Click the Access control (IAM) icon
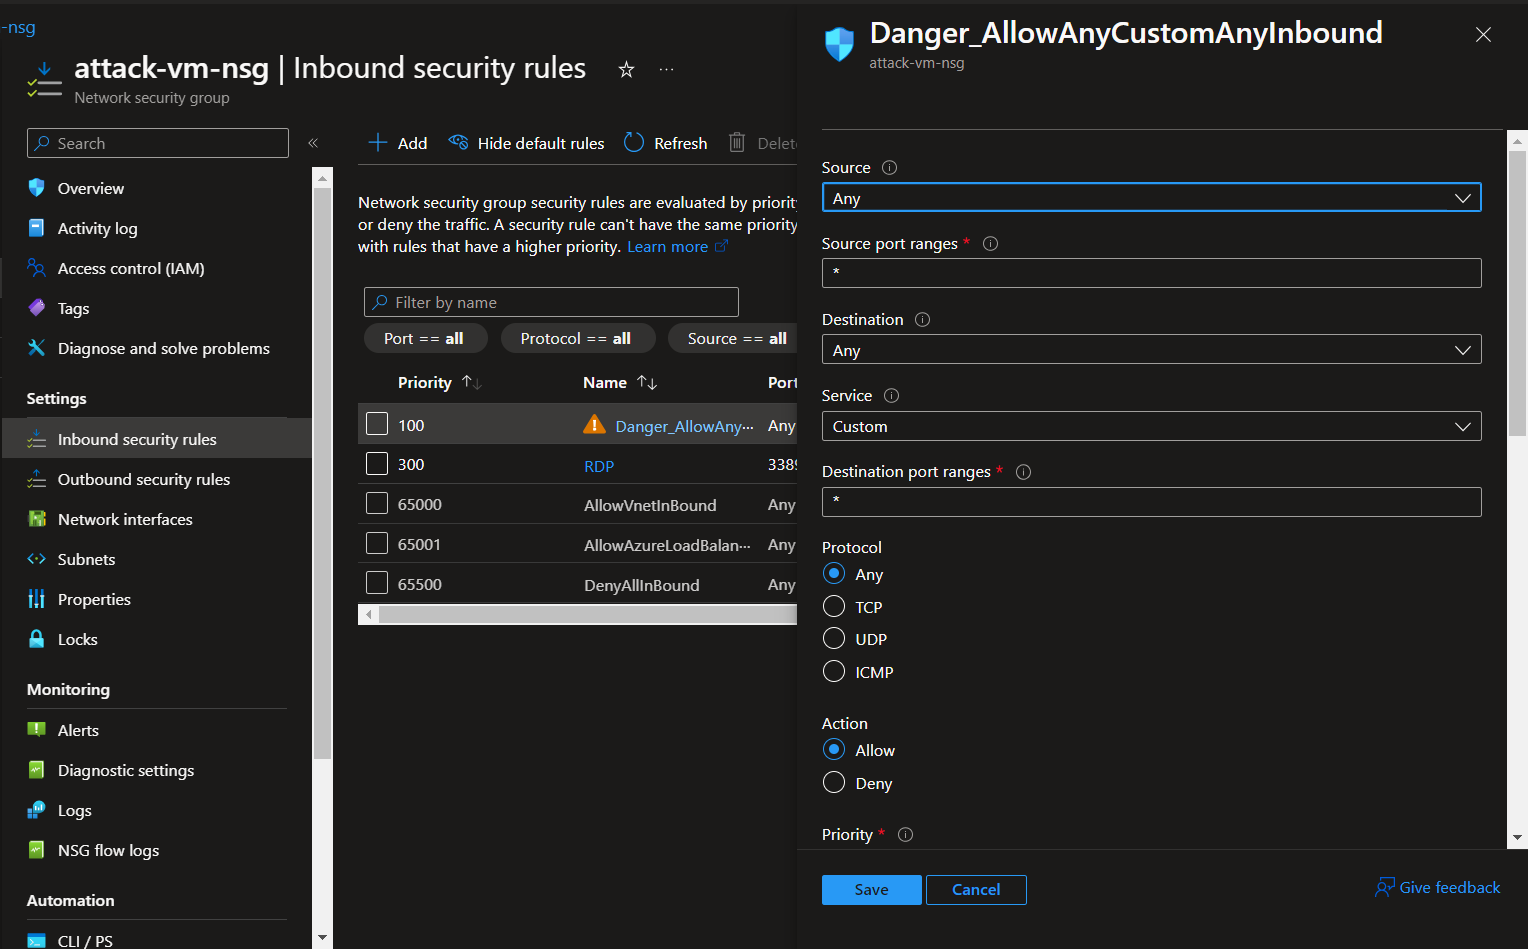Screen dimensions: 1528x949 (x=37, y=268)
